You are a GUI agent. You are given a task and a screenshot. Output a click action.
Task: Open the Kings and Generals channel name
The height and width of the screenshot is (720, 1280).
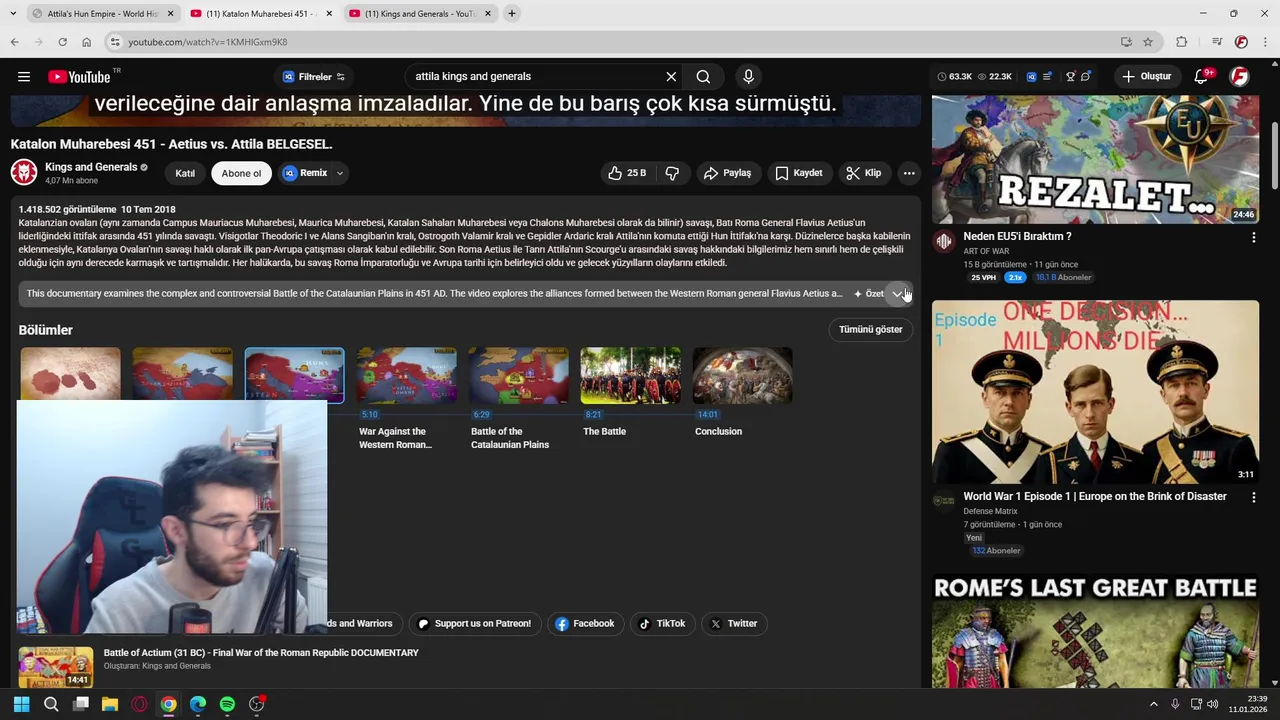coord(91,167)
